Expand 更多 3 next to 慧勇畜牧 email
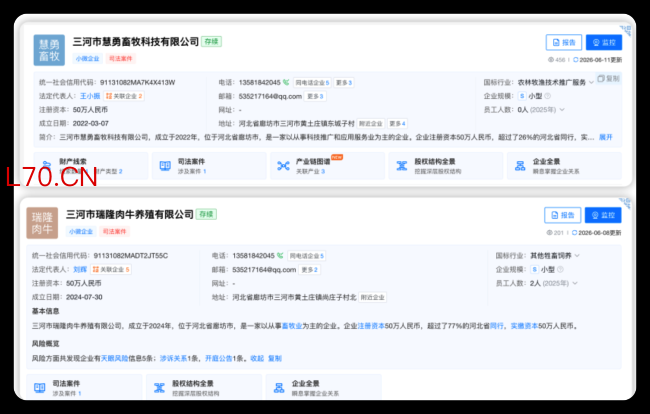Screen dimensions: 650x414 click(x=315, y=96)
